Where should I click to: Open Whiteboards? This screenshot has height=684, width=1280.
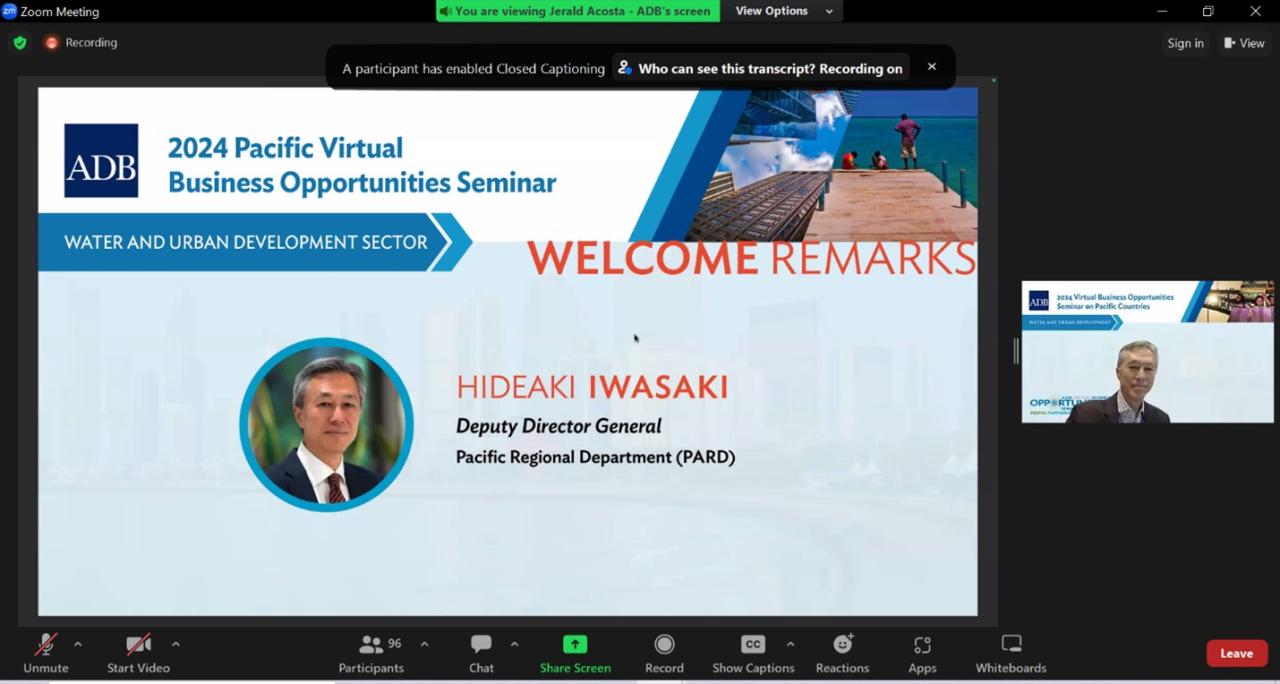point(1011,653)
